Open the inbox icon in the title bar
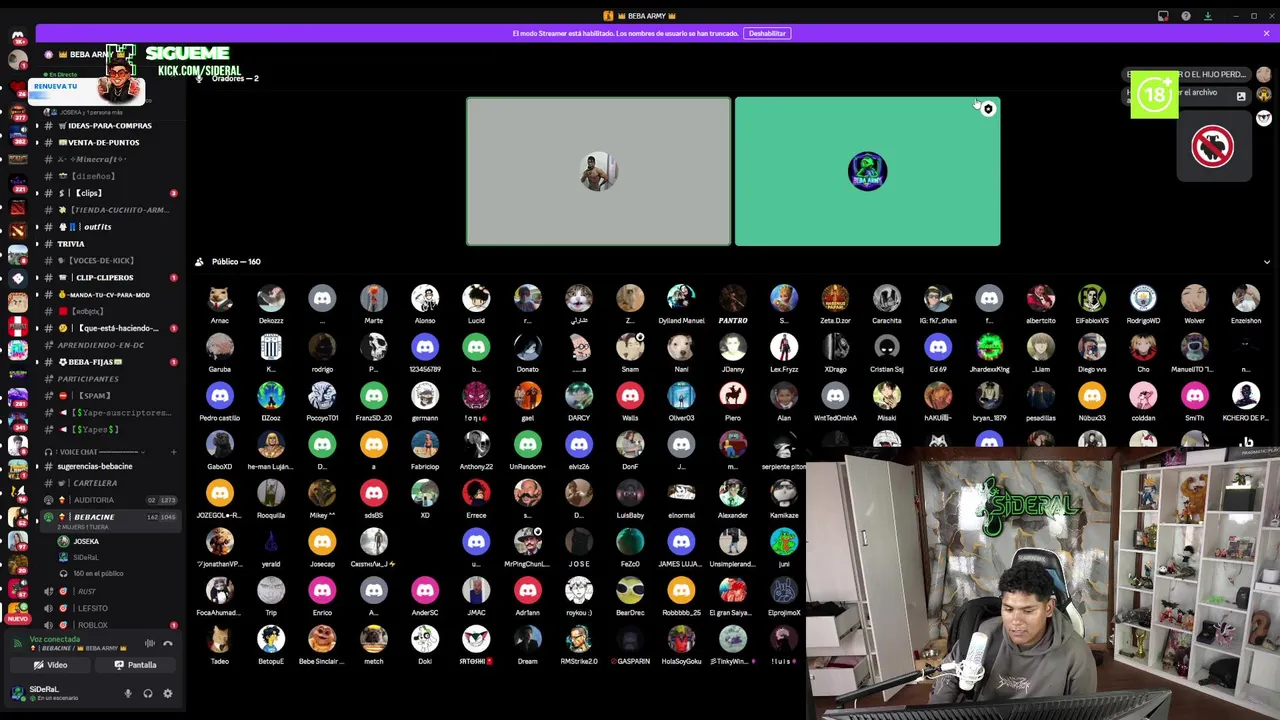 coord(1163,16)
